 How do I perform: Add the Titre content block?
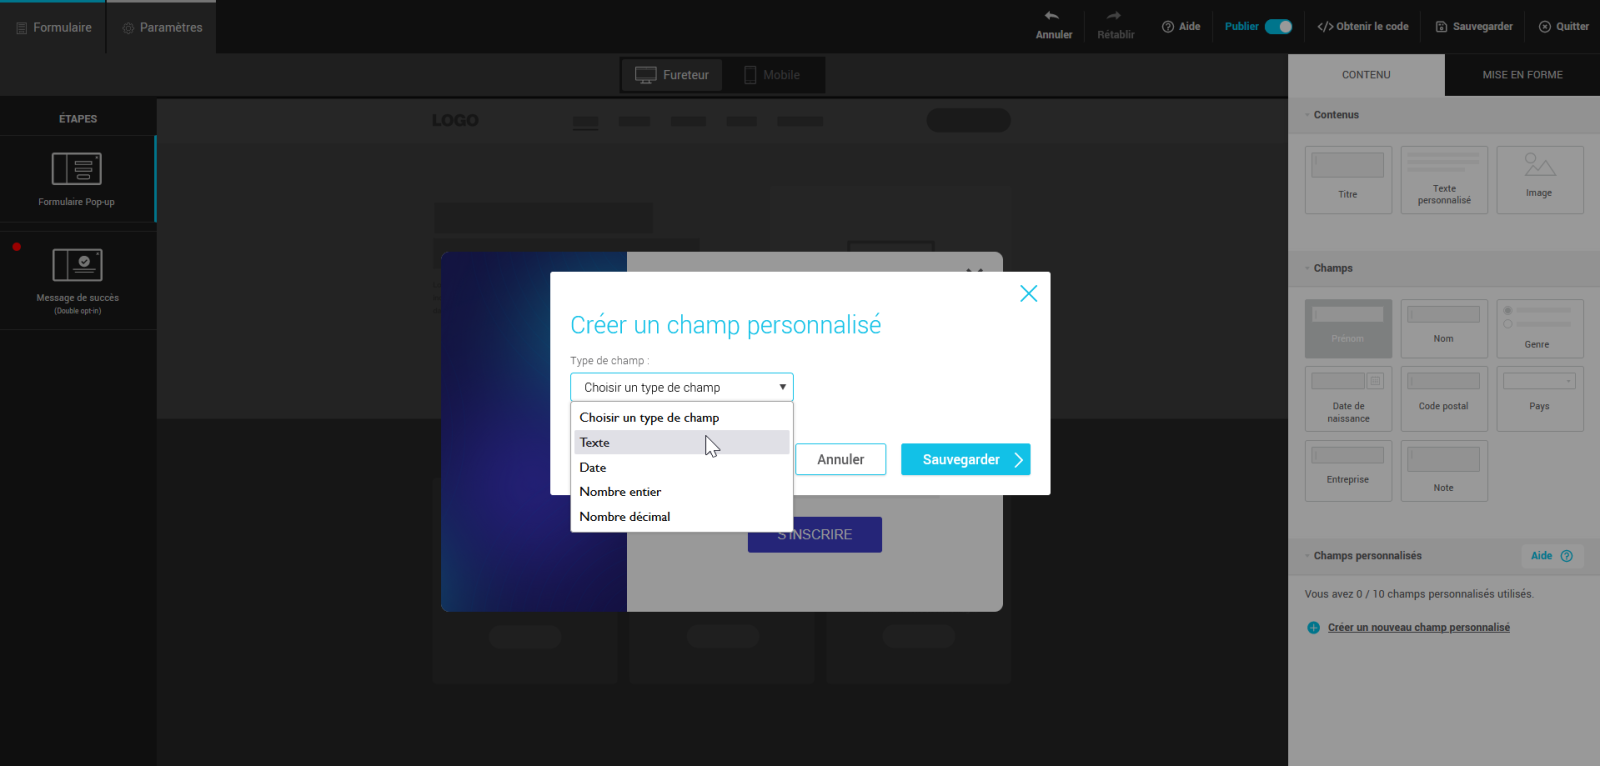coord(1348,180)
